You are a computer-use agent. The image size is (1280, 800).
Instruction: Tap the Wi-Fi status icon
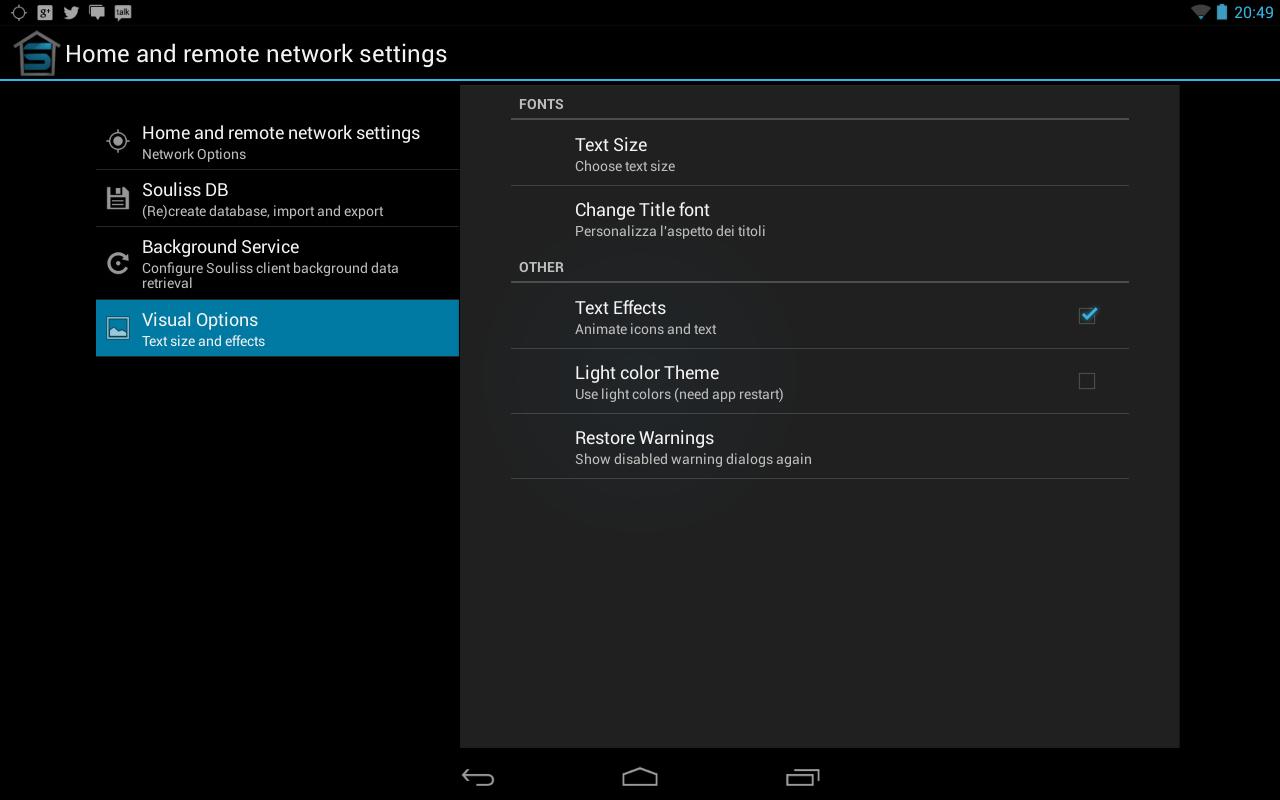(1200, 12)
